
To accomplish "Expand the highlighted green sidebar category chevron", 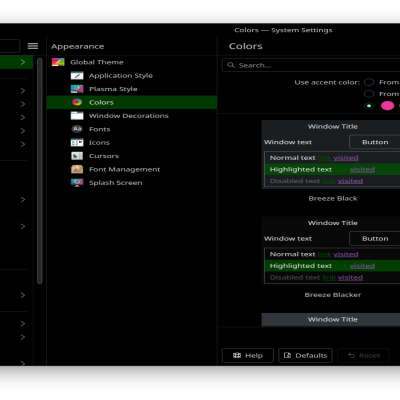I will 23,62.
